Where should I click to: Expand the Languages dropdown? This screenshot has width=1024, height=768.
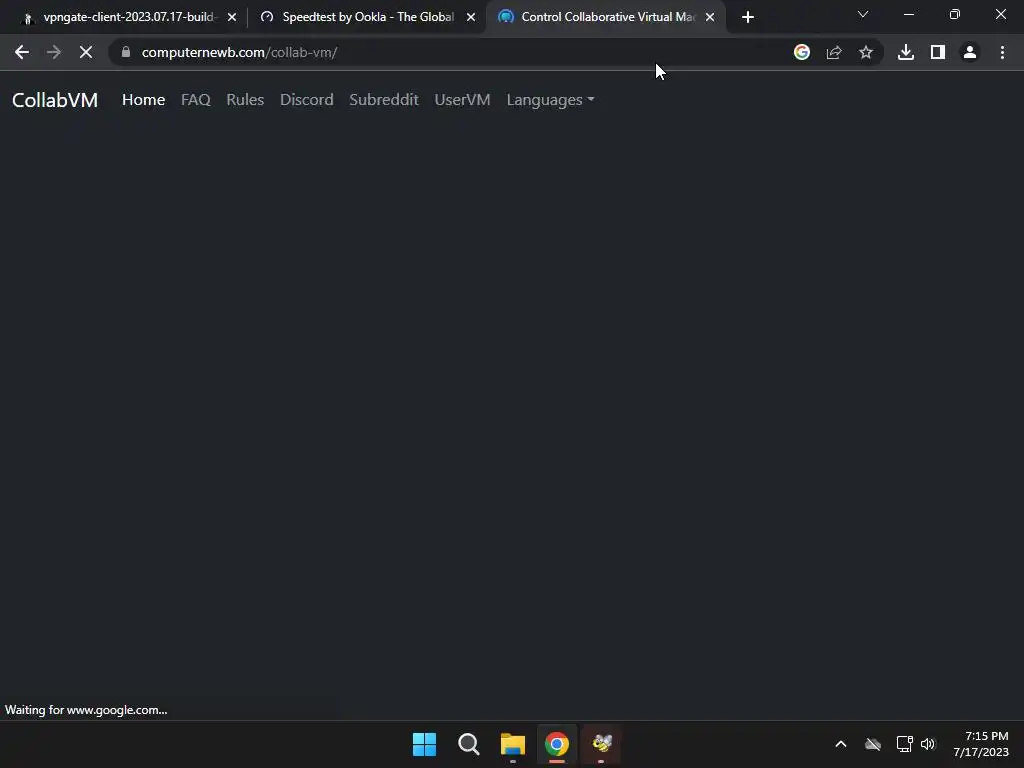[551, 100]
